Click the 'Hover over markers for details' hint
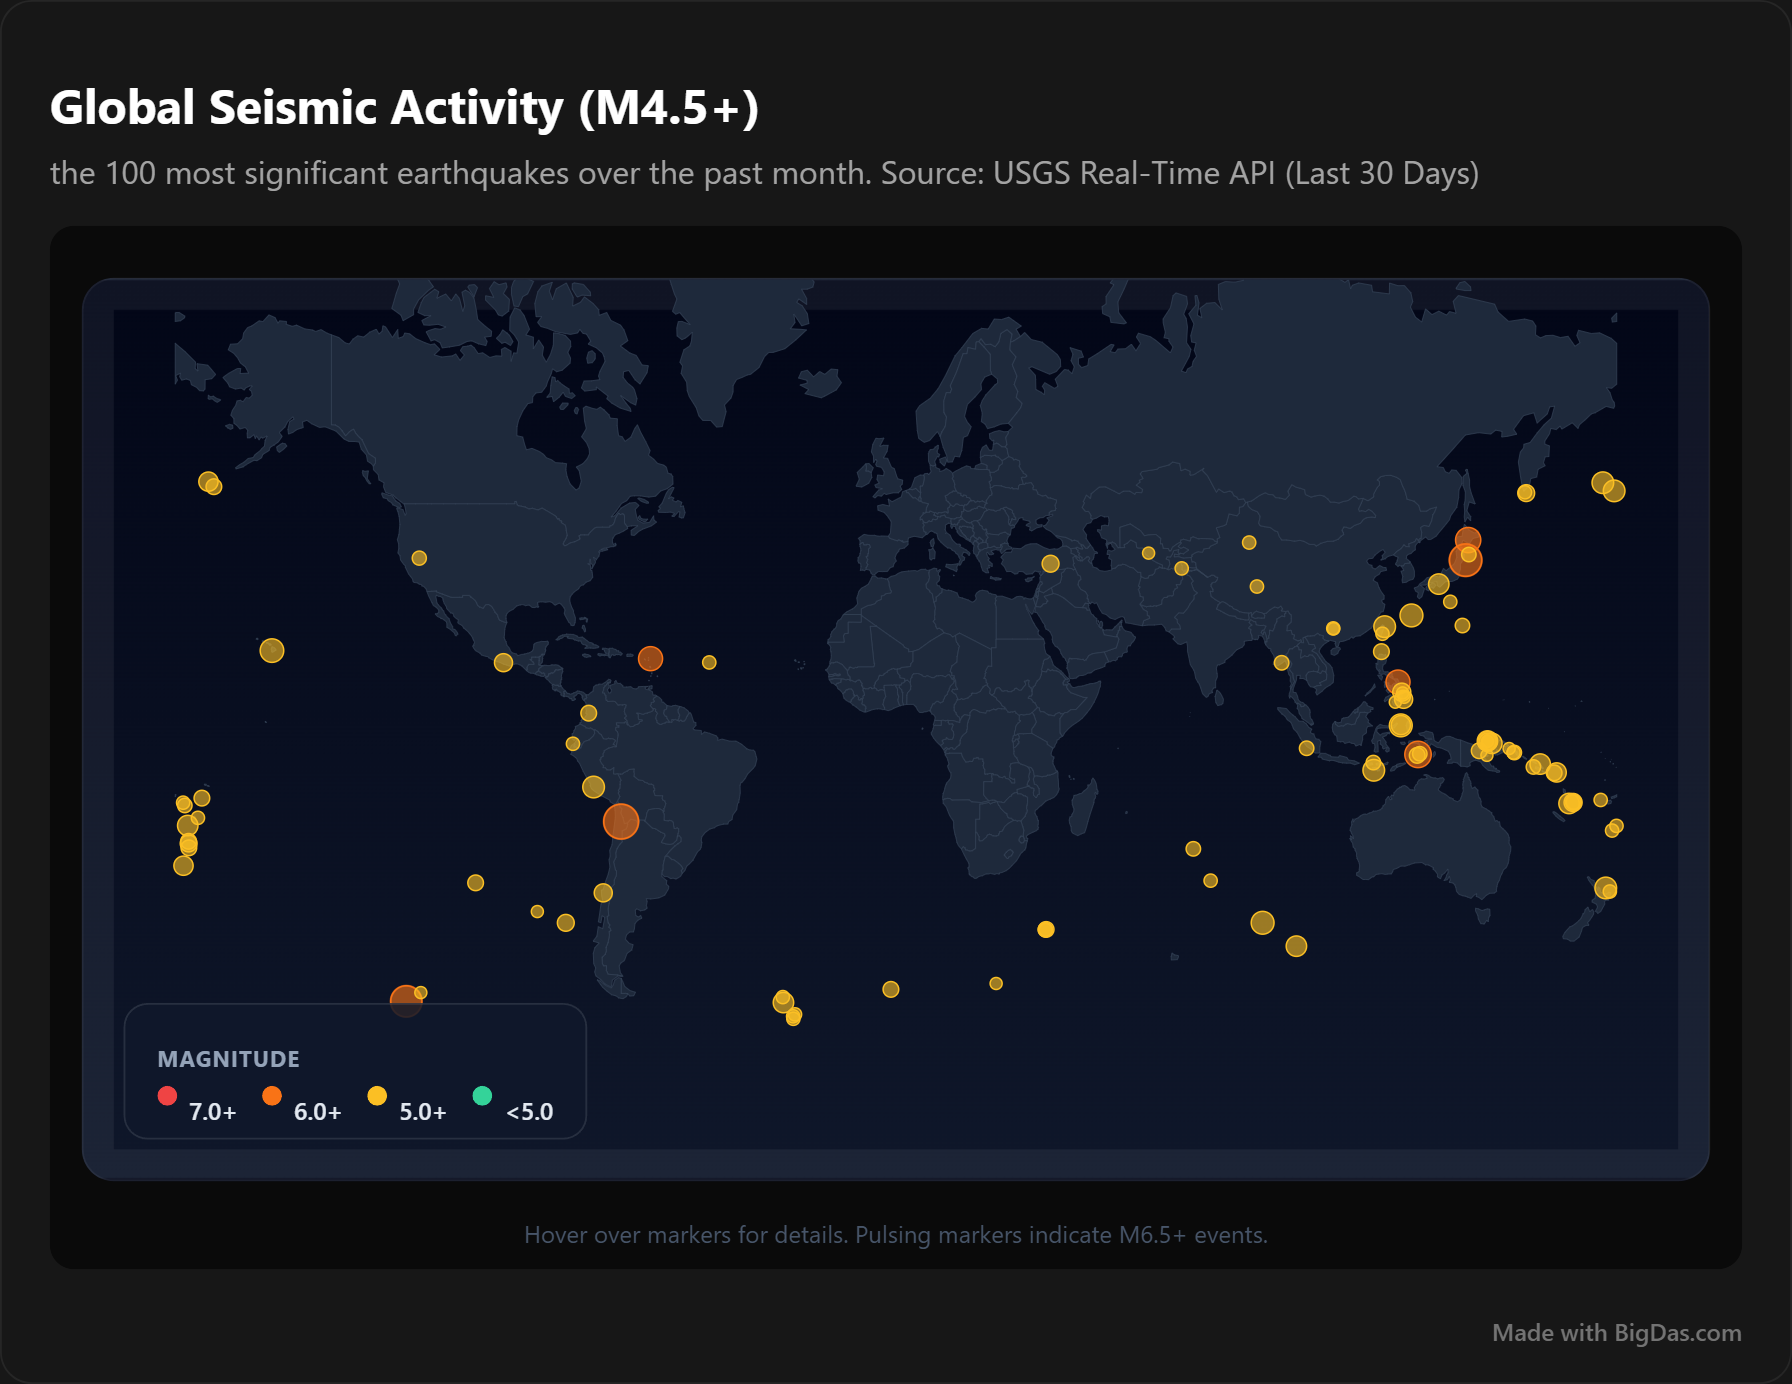This screenshot has height=1384, width=1792. click(x=896, y=1235)
